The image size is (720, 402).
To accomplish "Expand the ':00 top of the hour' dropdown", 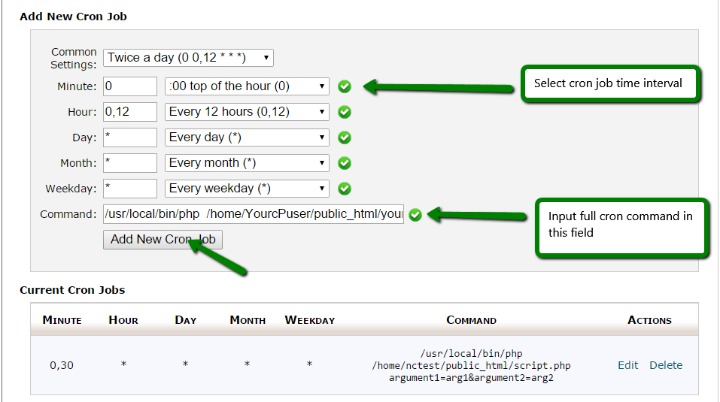I will (x=247, y=86).
